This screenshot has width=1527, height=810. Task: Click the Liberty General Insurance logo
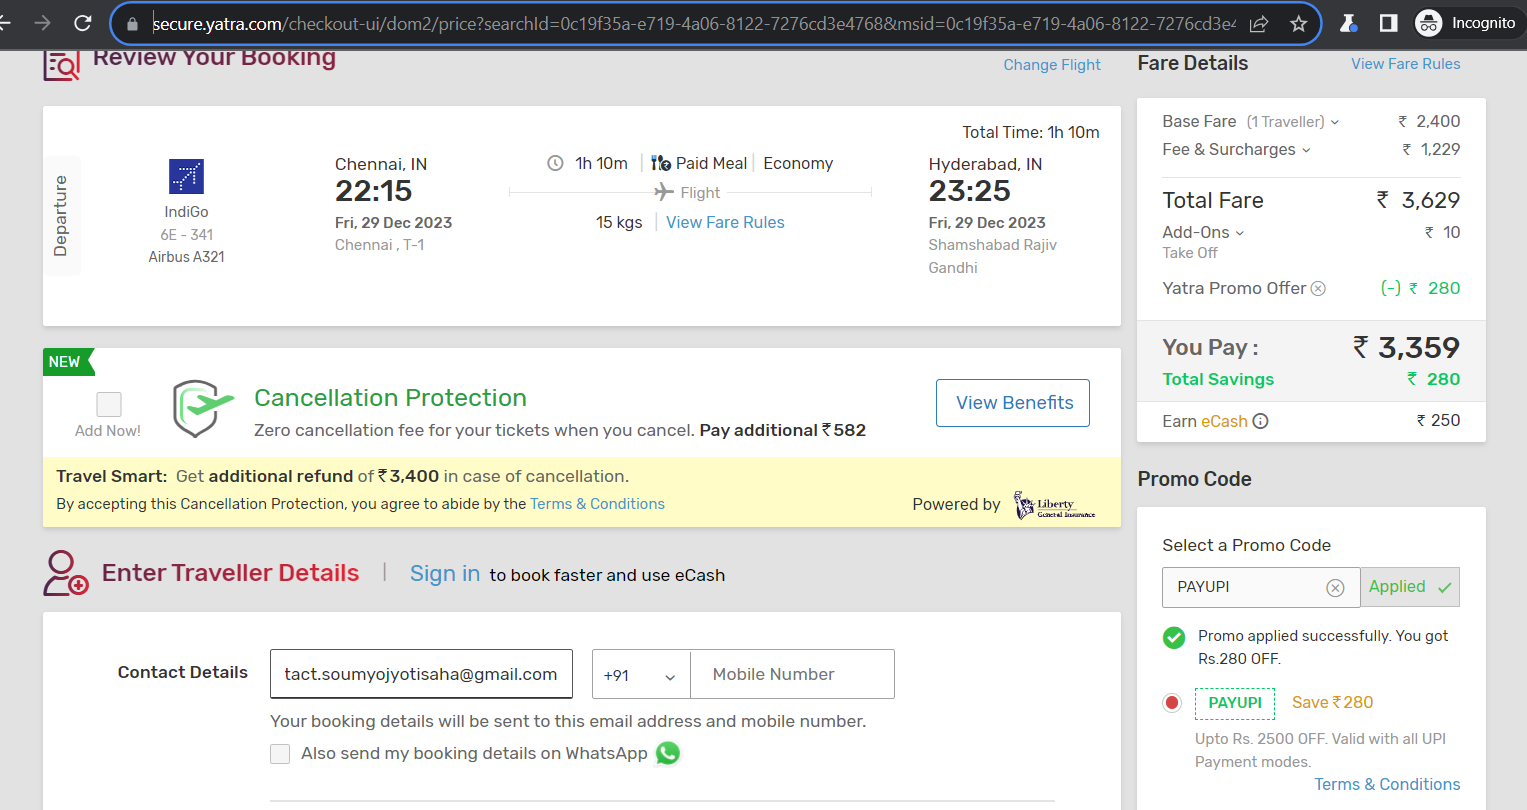[x=1054, y=505]
